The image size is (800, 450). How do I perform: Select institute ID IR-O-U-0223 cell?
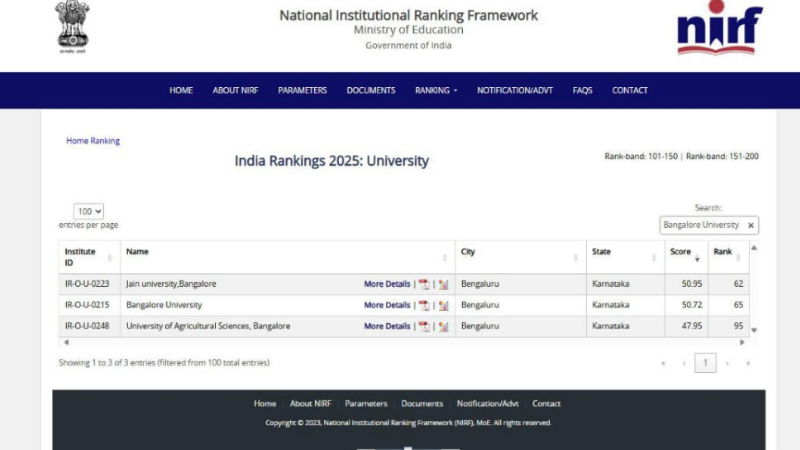87,284
